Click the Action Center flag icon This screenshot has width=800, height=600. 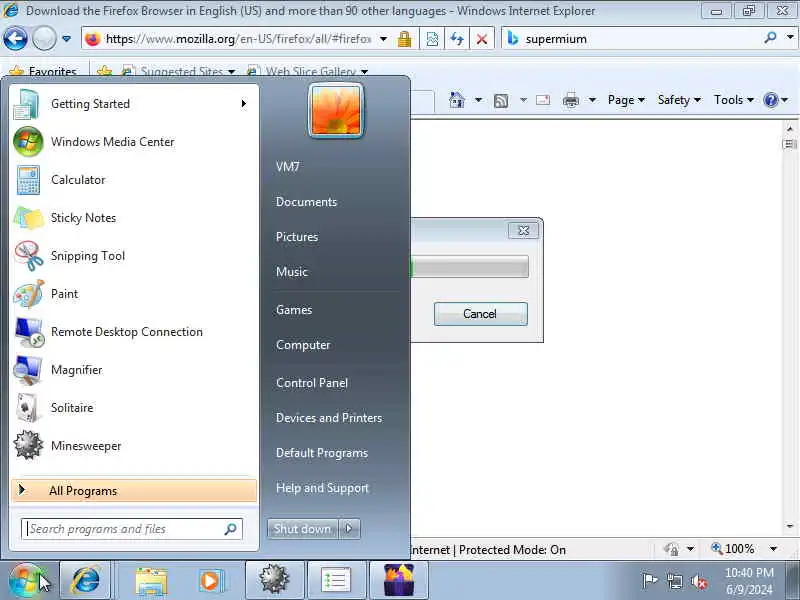649,581
